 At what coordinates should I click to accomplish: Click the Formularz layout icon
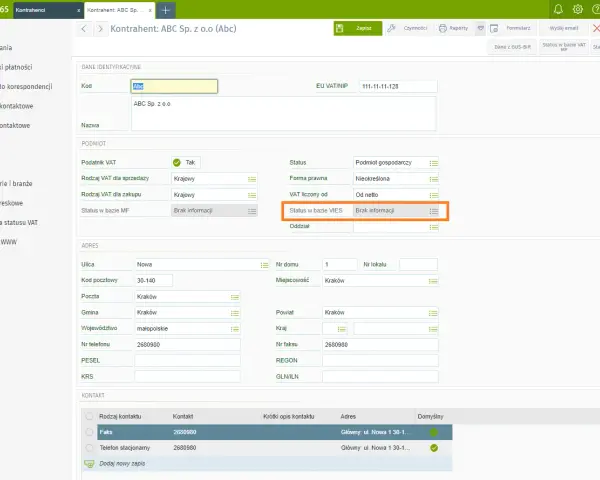[494, 28]
